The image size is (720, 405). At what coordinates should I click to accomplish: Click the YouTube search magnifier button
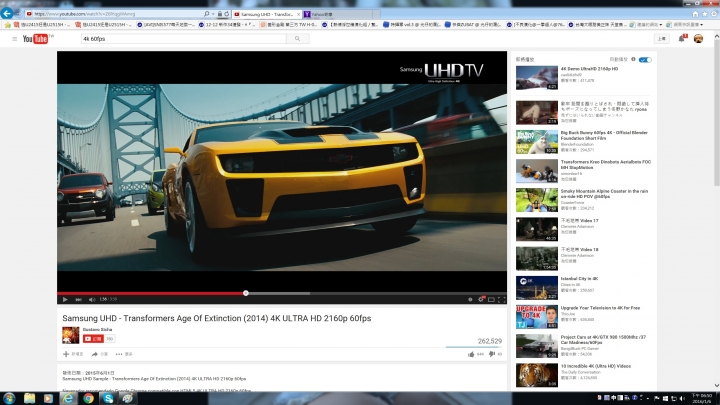298,39
